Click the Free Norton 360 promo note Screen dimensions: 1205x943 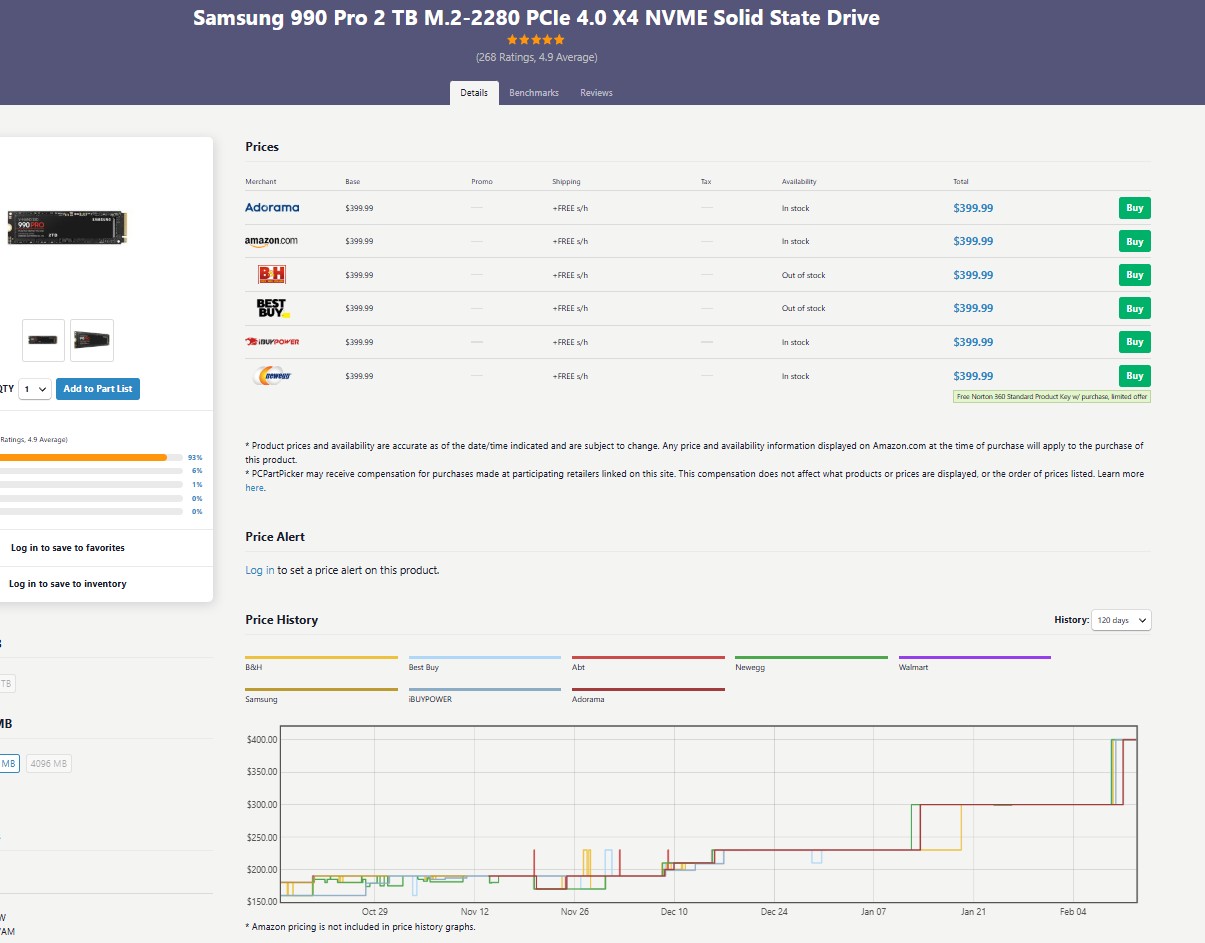pyautogui.click(x=1052, y=397)
